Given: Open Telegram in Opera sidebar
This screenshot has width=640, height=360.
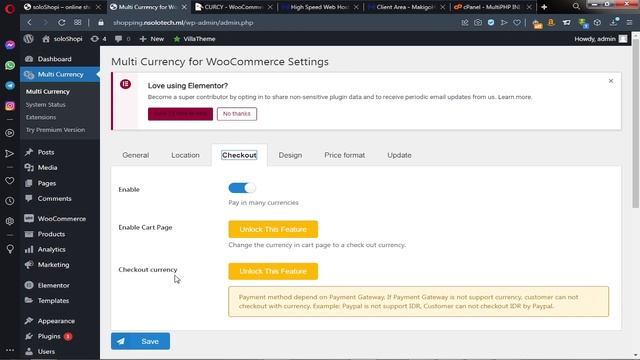Looking at the screenshot, I should (10, 86).
